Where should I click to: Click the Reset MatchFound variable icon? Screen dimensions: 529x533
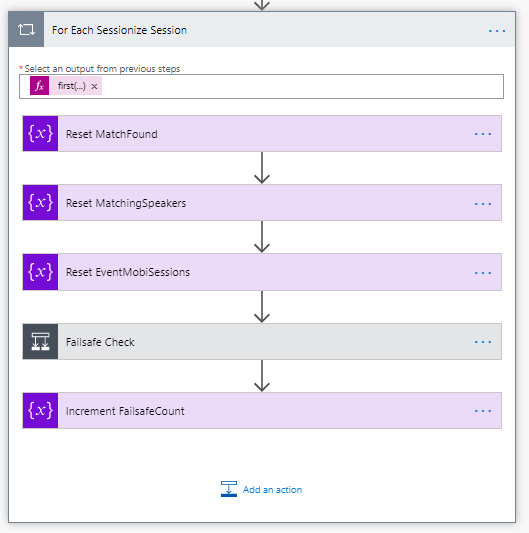click(x=40, y=134)
